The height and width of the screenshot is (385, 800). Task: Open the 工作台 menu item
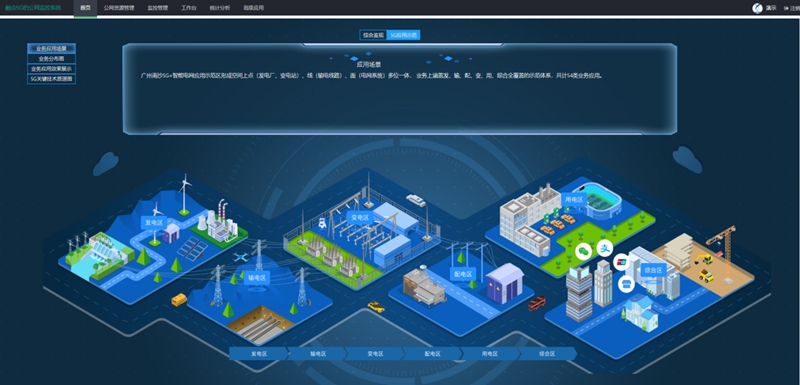pyautogui.click(x=189, y=8)
